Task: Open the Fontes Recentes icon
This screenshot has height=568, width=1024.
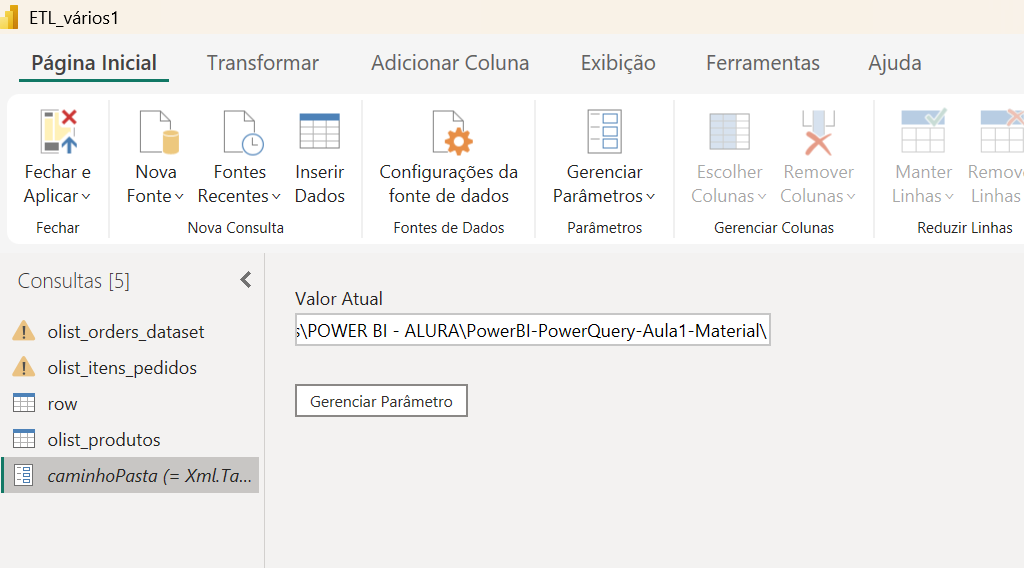Action: [243, 132]
